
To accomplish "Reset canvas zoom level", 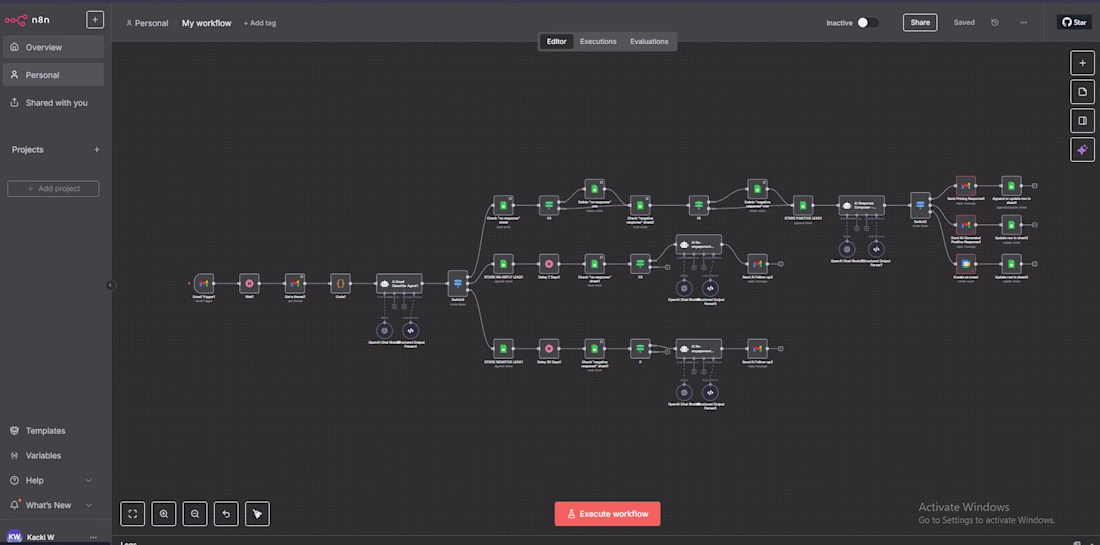I will click(x=226, y=513).
